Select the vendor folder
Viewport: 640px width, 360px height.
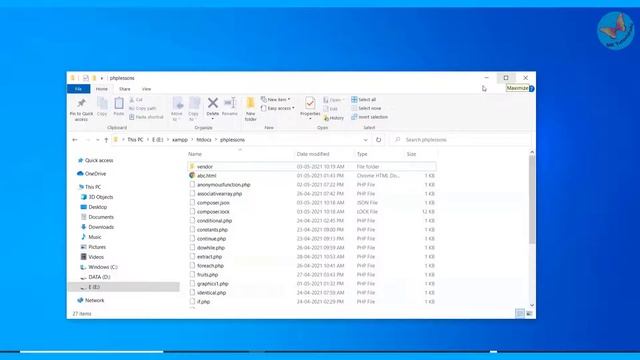coord(312,167)
